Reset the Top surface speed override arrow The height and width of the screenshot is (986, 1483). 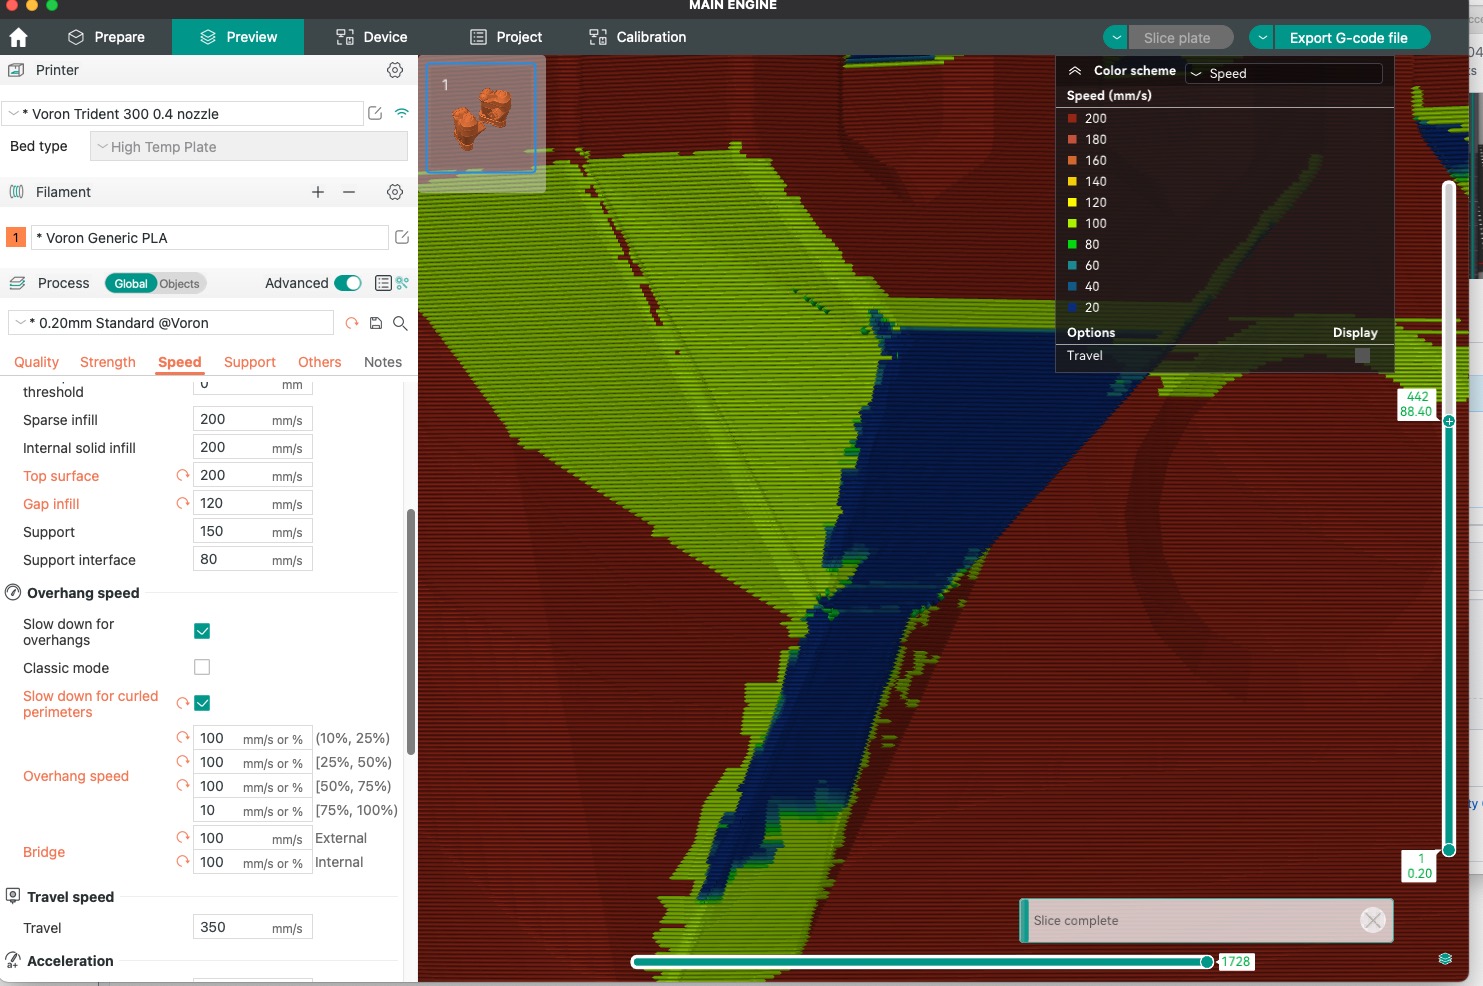(x=182, y=475)
